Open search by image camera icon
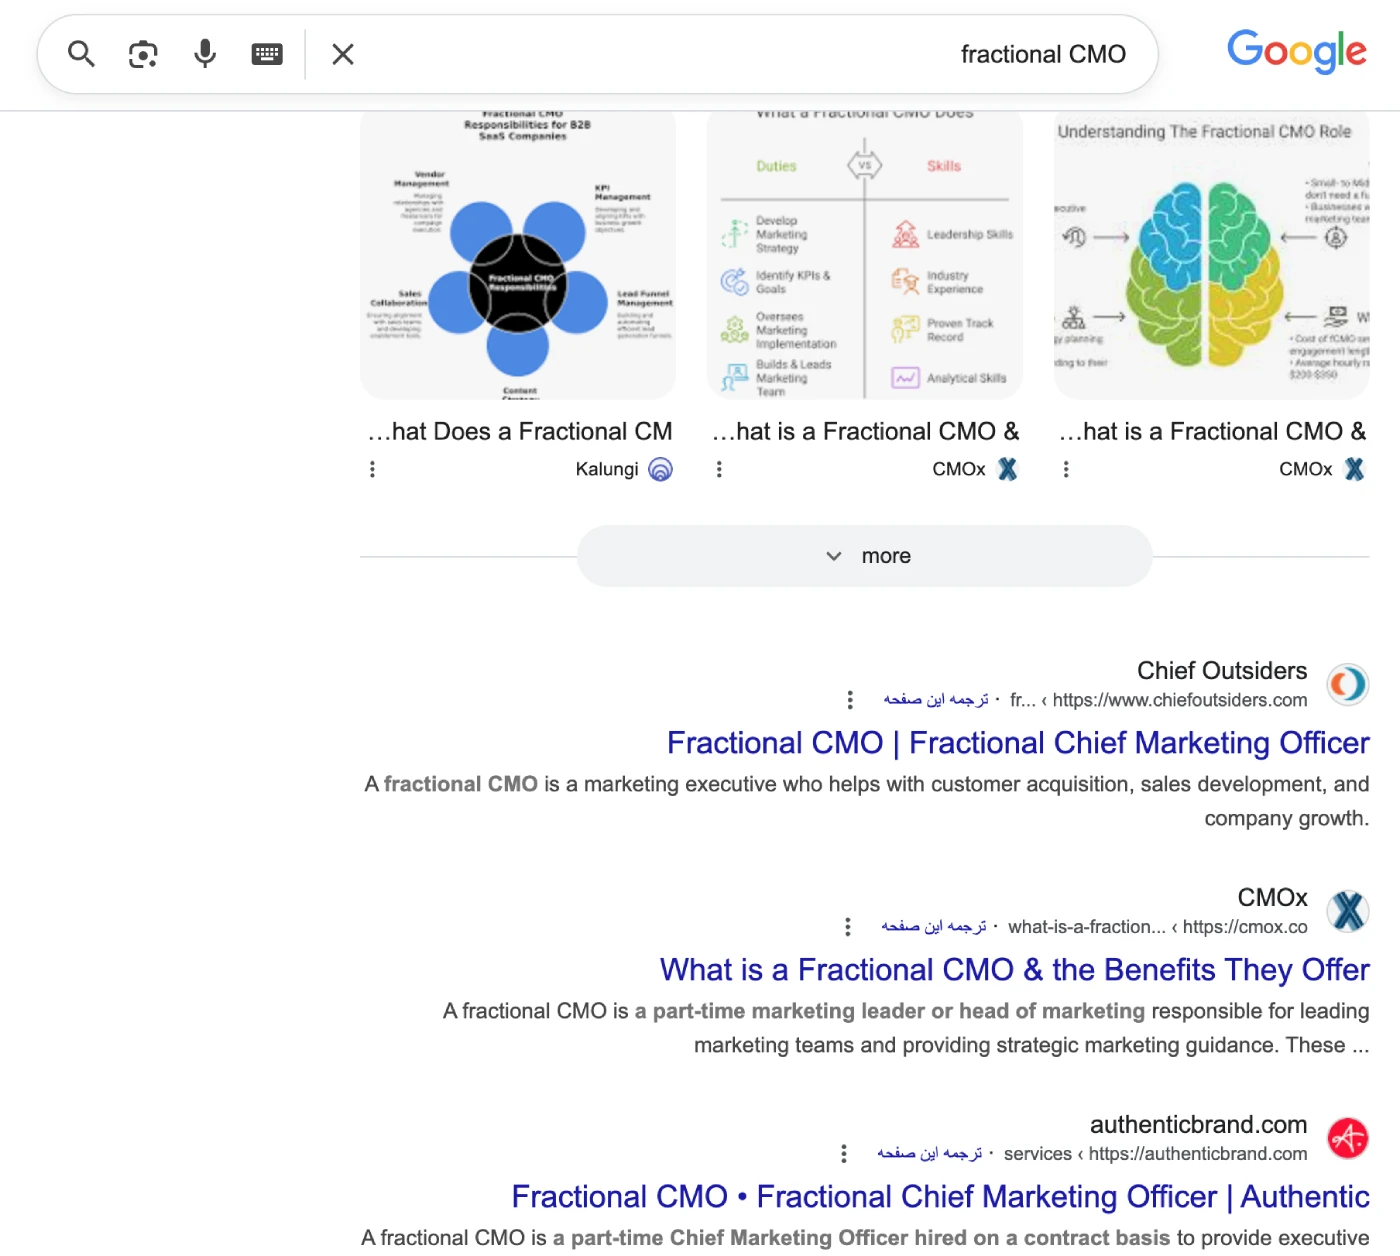This screenshot has width=1400, height=1256. click(143, 54)
